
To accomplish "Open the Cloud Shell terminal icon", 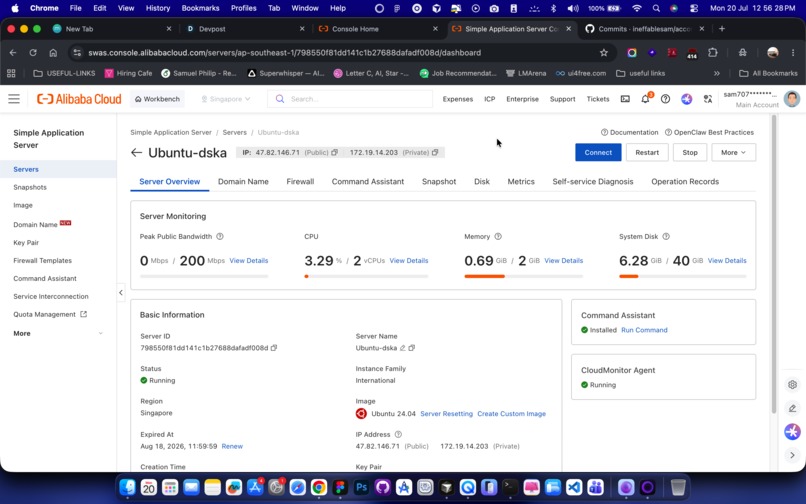I will coord(625,99).
